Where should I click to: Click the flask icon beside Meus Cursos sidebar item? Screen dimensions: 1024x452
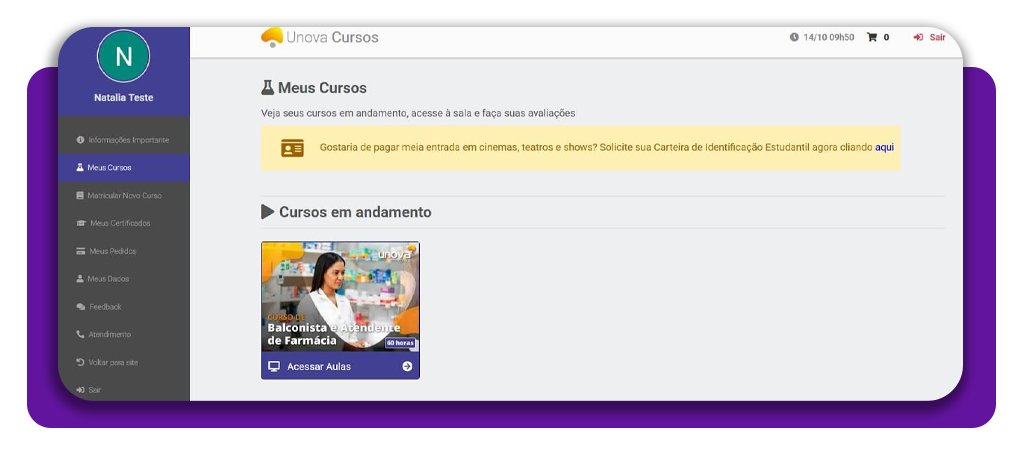80,168
